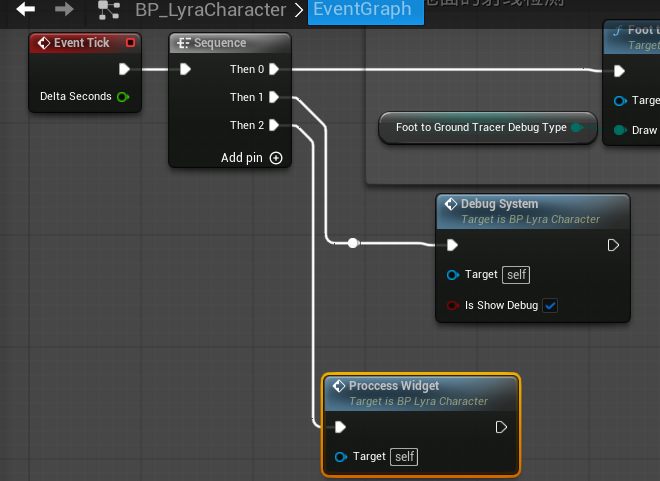Click the diamond icon on Event Tick header
Screen dimensions: 660x481
pos(44,43)
